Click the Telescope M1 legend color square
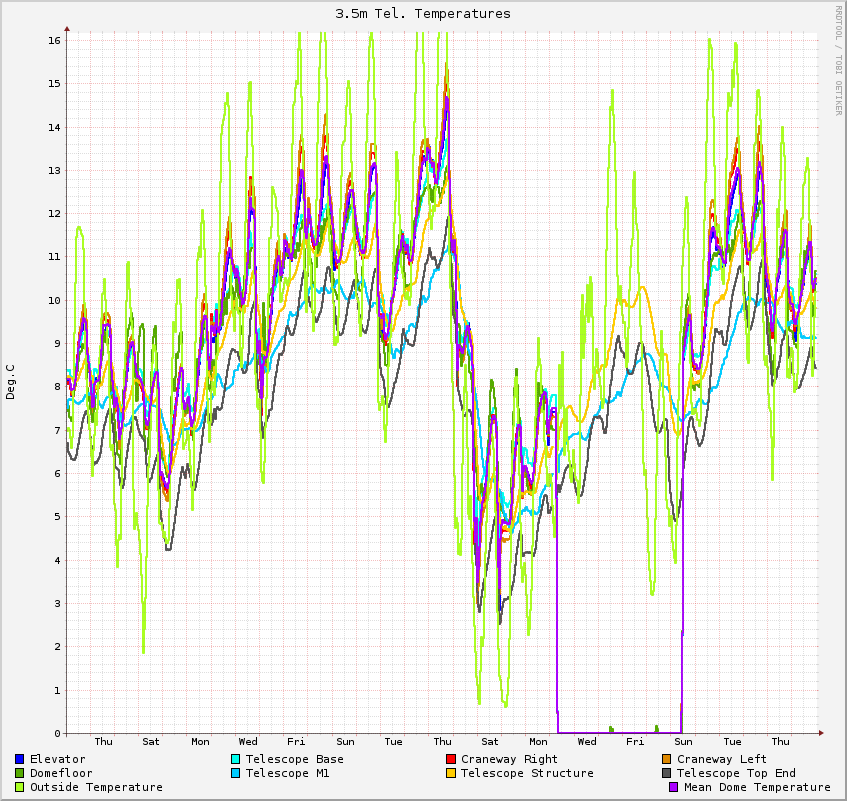The height and width of the screenshot is (801, 847). (235, 773)
